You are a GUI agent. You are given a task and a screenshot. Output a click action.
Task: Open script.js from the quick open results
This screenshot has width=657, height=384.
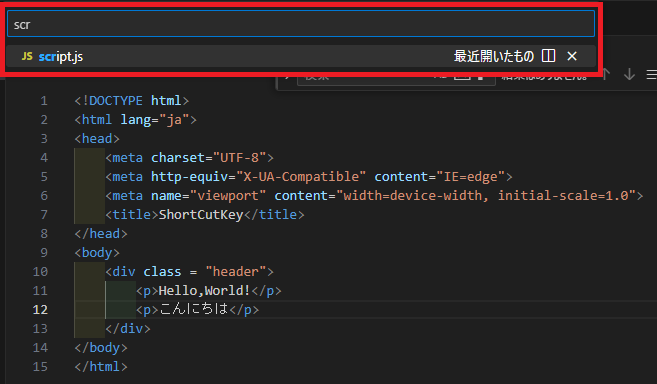click(301, 56)
